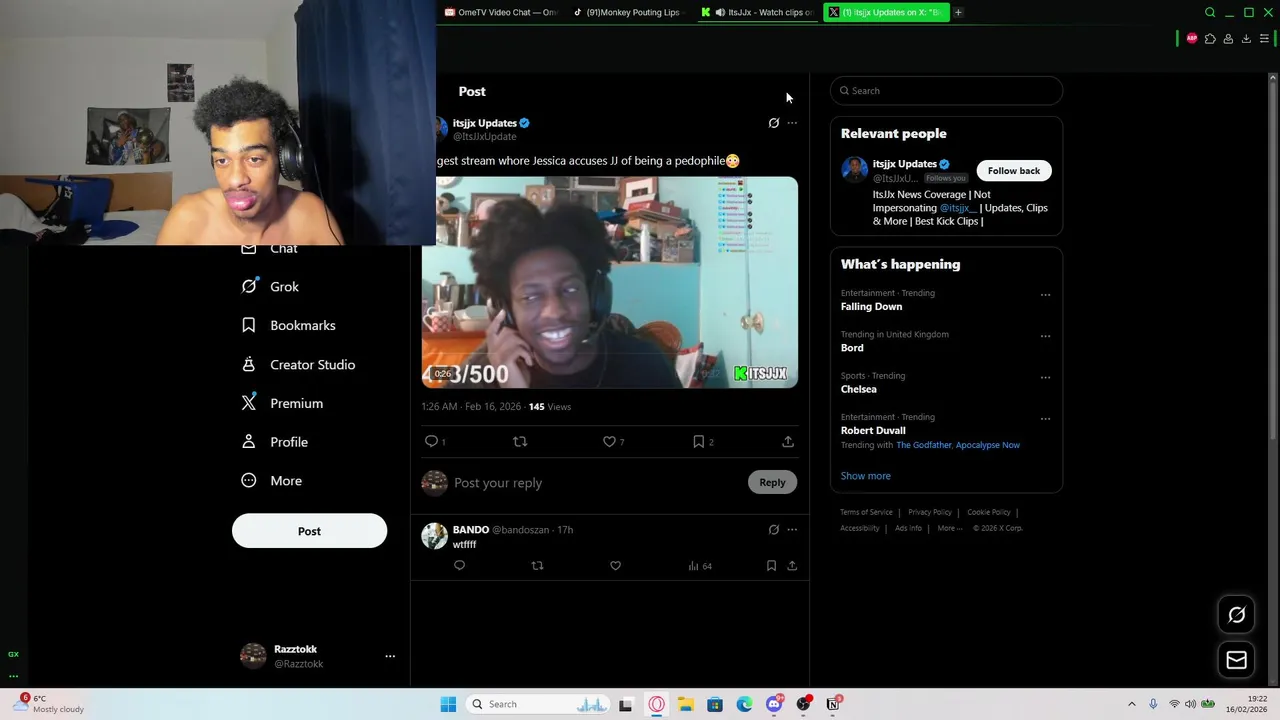Click Grok icon on BANDO's reply
The height and width of the screenshot is (720, 1280).
(x=773, y=530)
